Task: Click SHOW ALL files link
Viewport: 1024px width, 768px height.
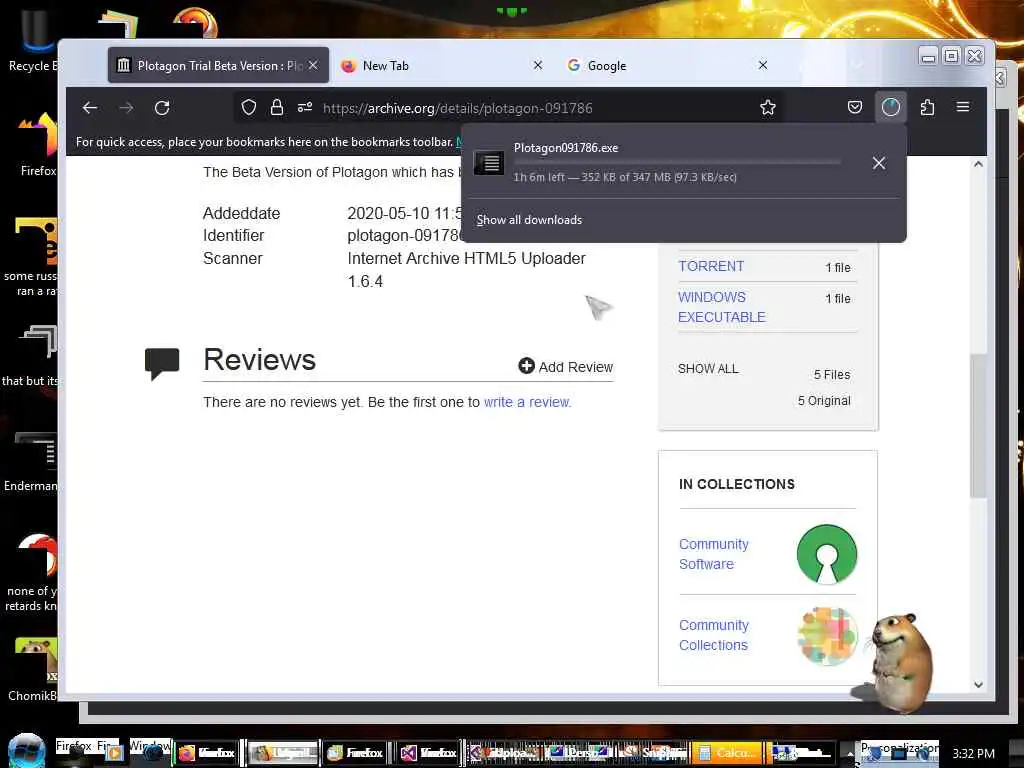Action: click(708, 369)
